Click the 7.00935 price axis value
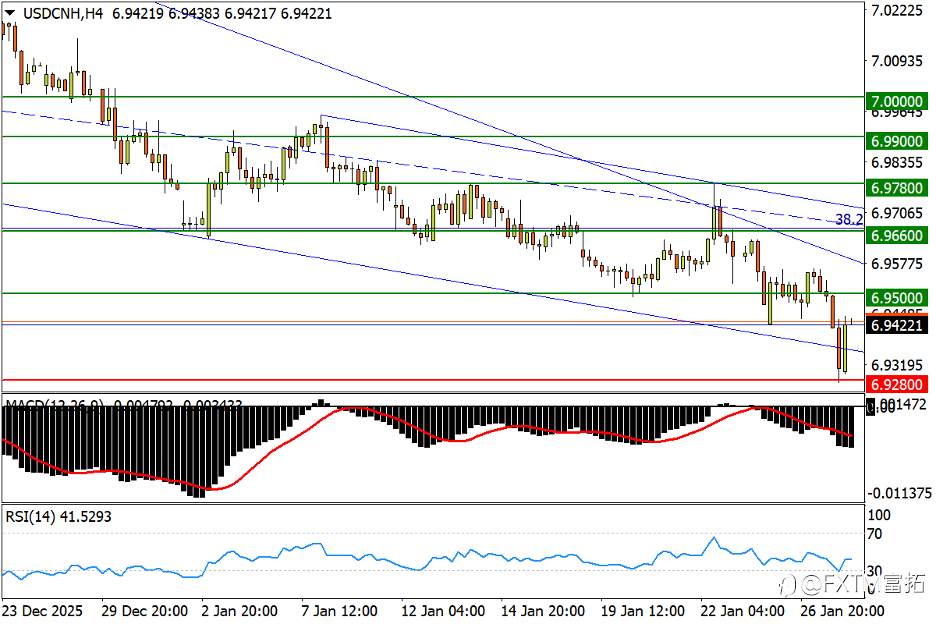 tap(897, 61)
